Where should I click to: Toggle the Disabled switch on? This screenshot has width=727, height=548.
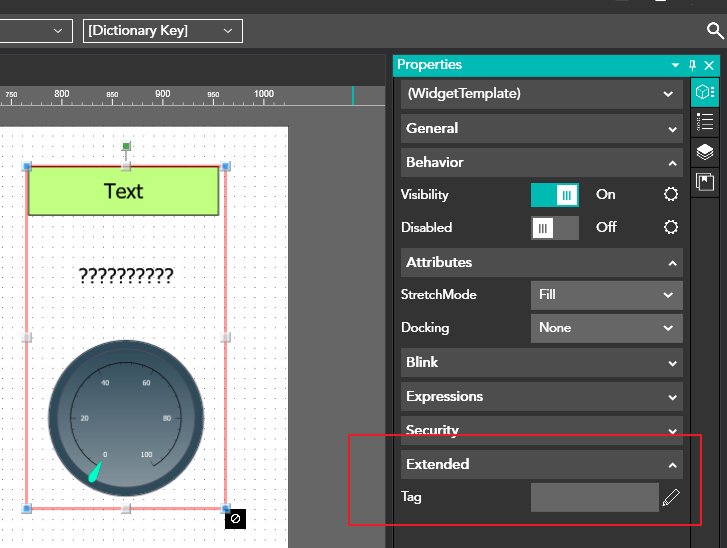pyautogui.click(x=555, y=227)
